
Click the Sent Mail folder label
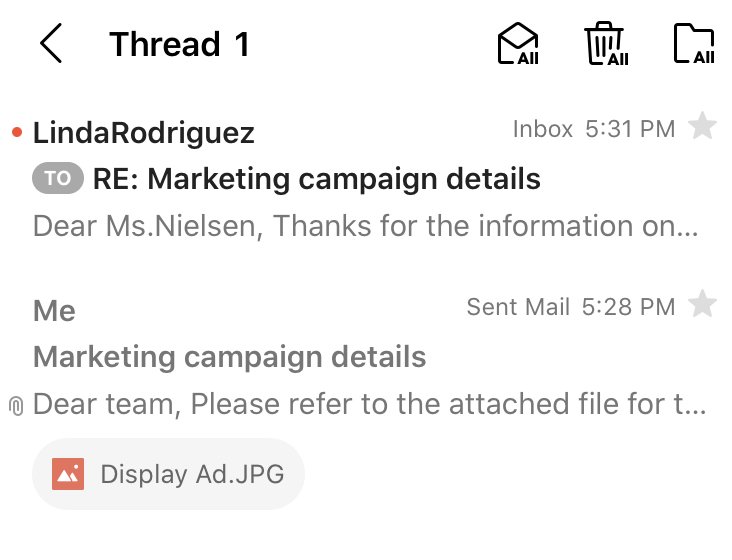(x=518, y=307)
